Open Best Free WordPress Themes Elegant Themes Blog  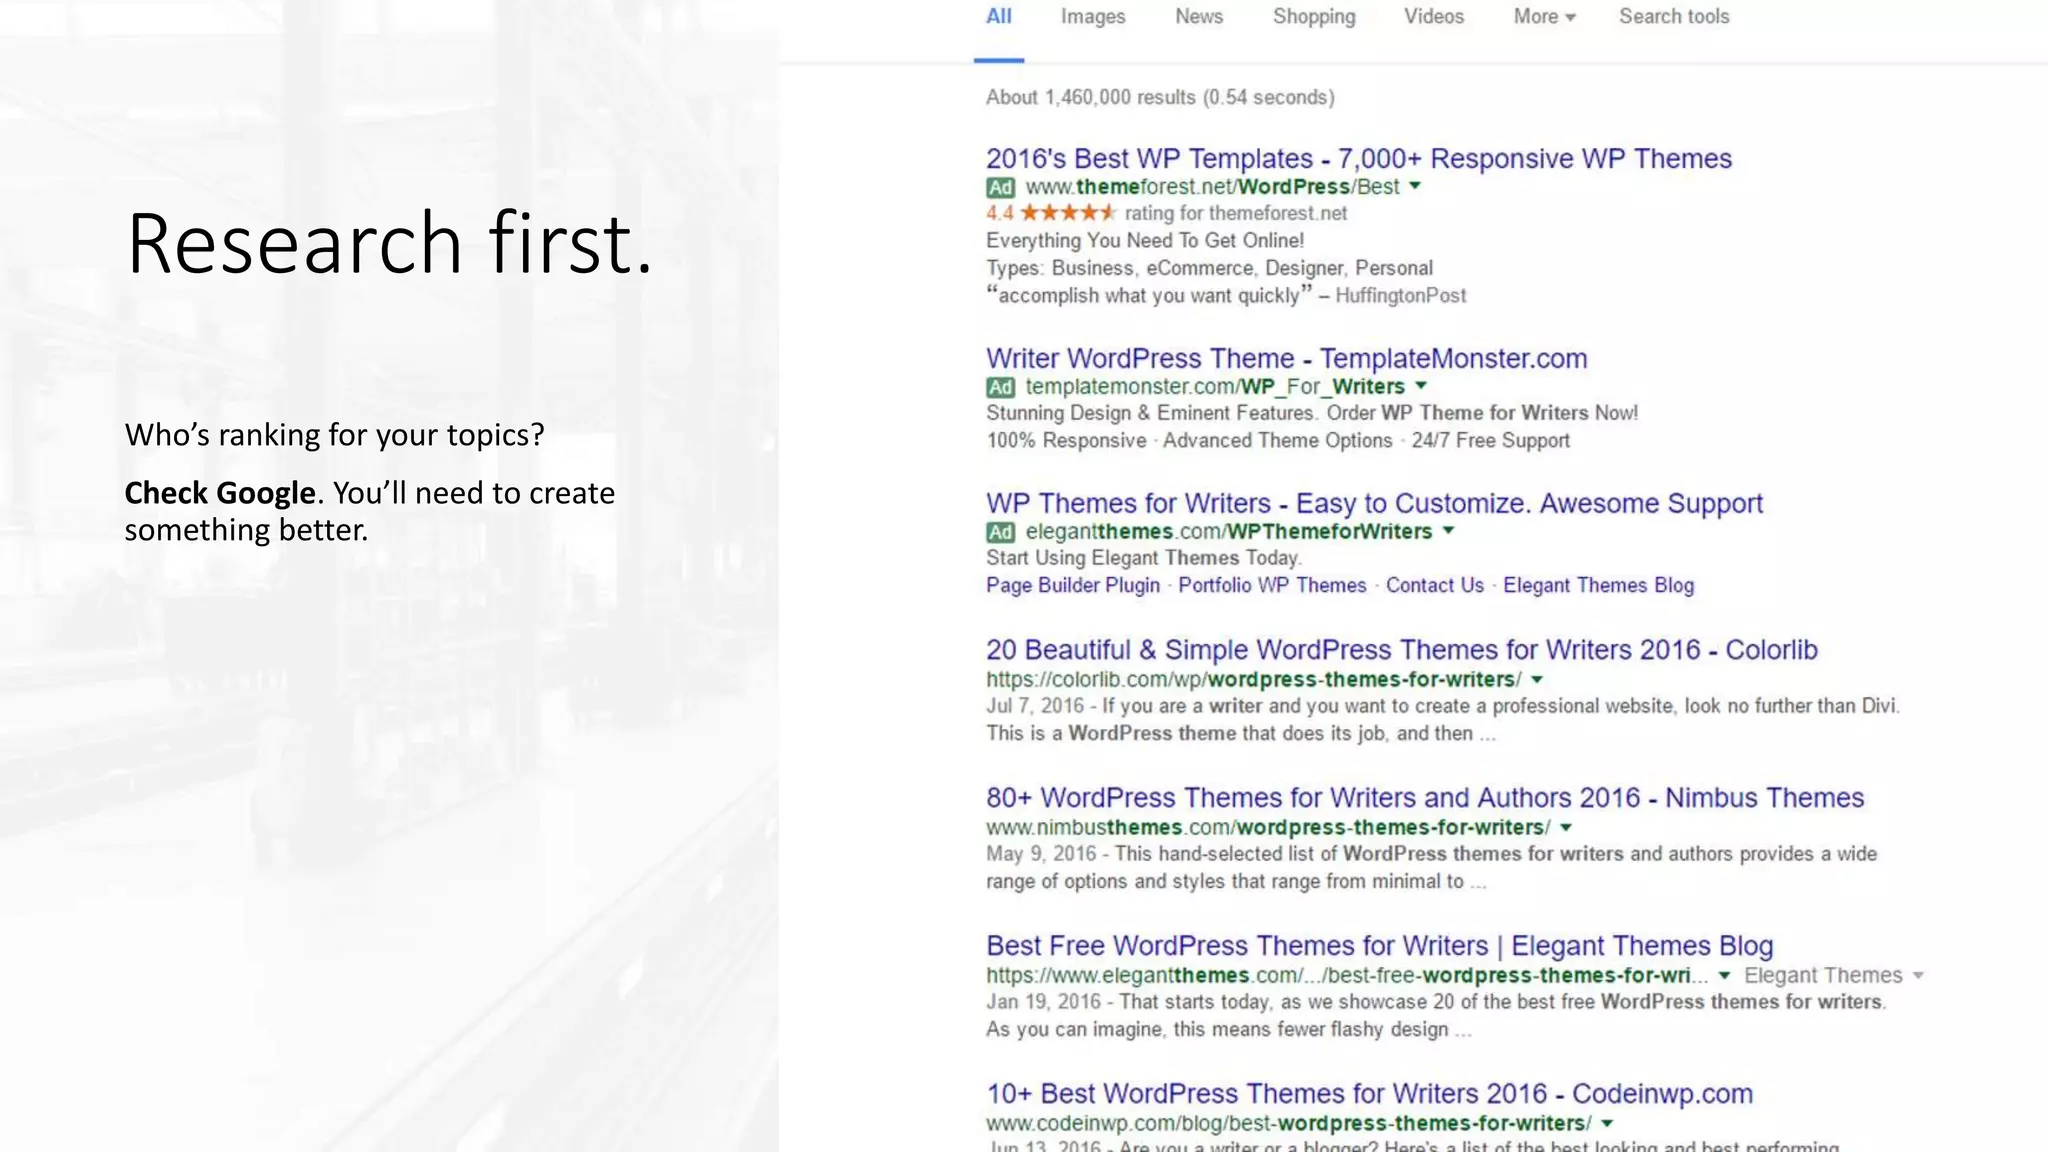pyautogui.click(x=1379, y=946)
